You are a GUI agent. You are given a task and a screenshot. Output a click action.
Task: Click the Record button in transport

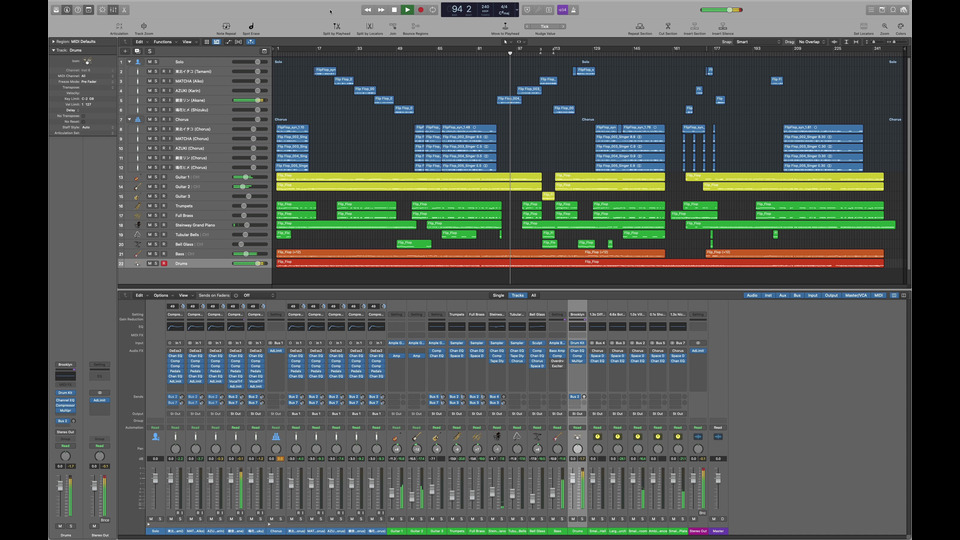pos(420,9)
